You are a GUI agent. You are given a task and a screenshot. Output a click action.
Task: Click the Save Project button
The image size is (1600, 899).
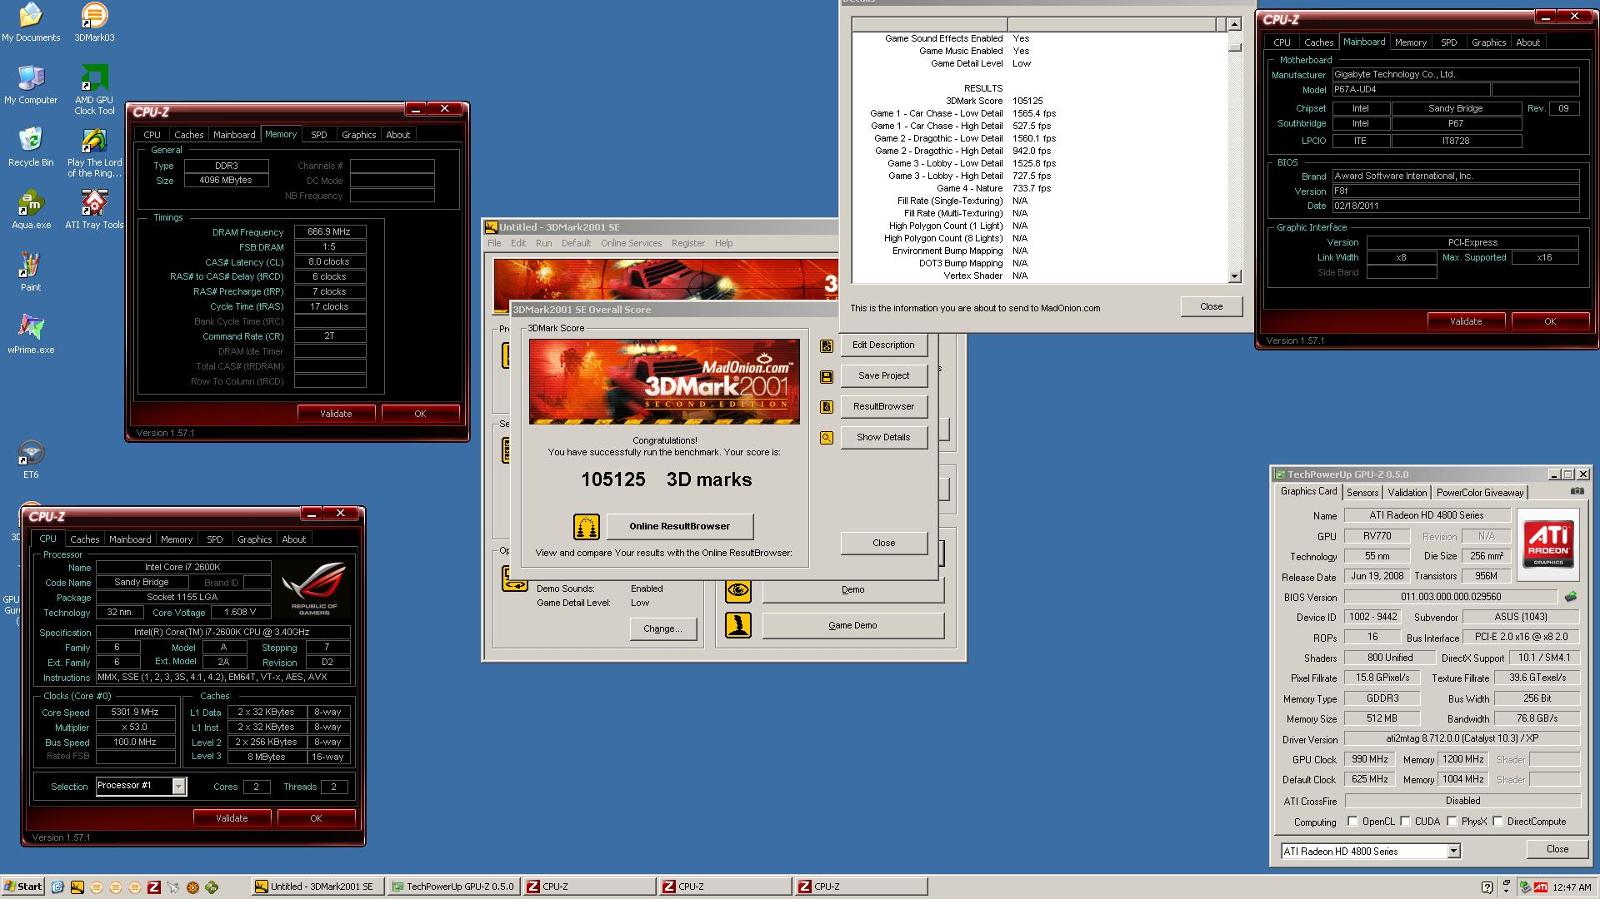click(883, 376)
